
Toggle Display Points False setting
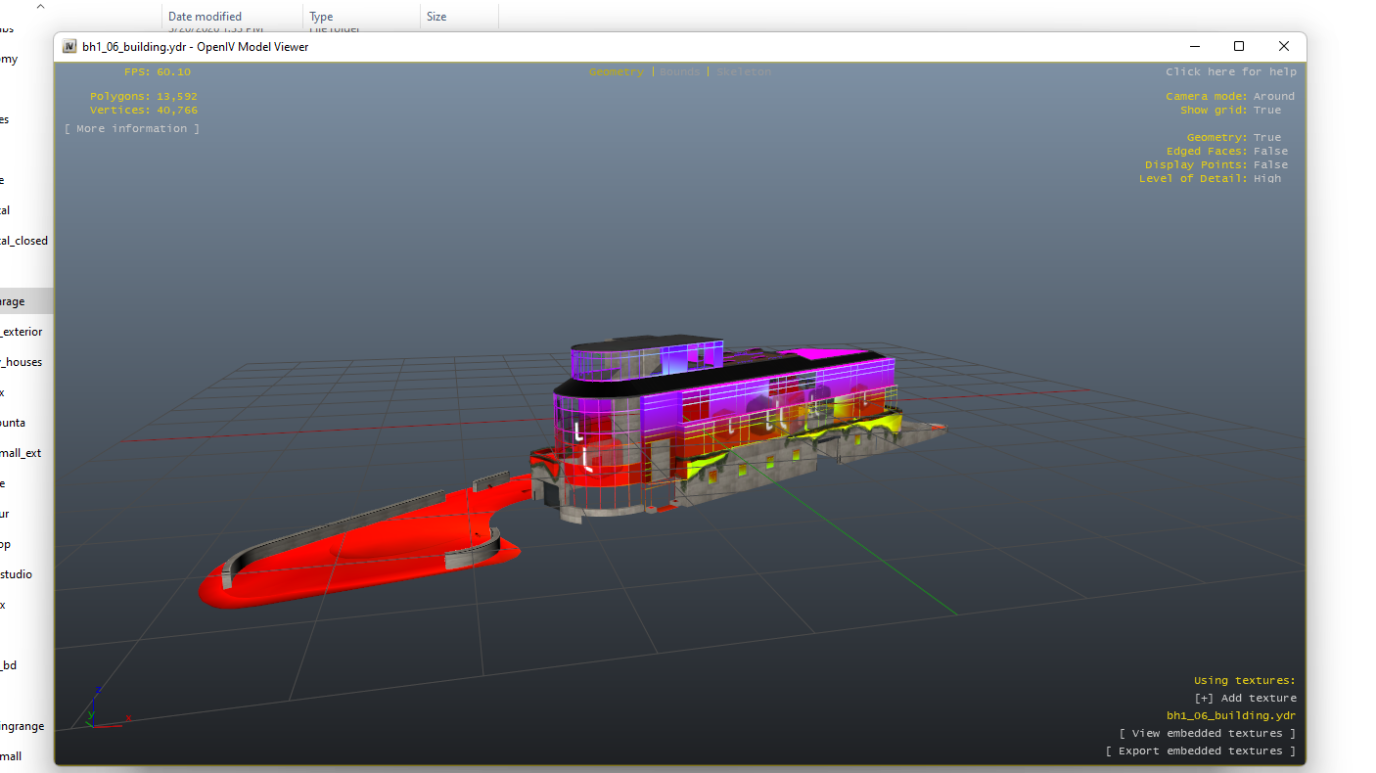(1216, 165)
